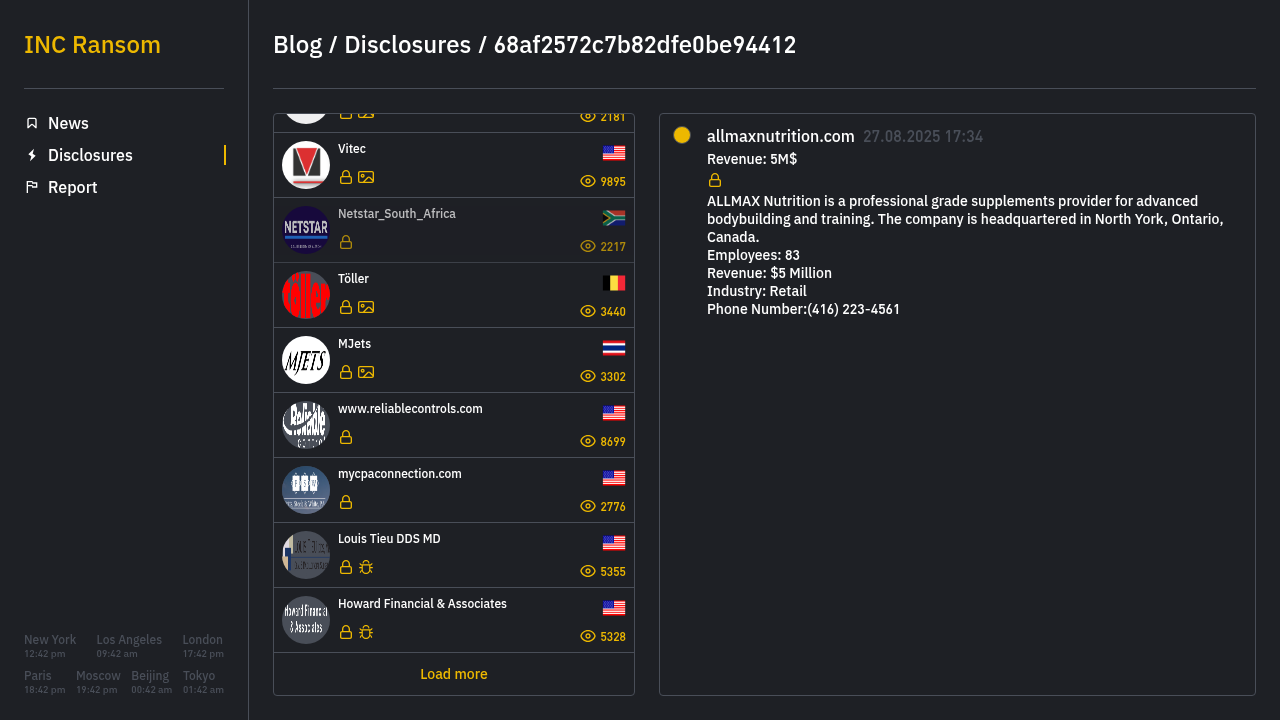Image resolution: width=1280 pixels, height=720 pixels.
Task: Click the image icon in Töller entry
Action: (x=366, y=307)
